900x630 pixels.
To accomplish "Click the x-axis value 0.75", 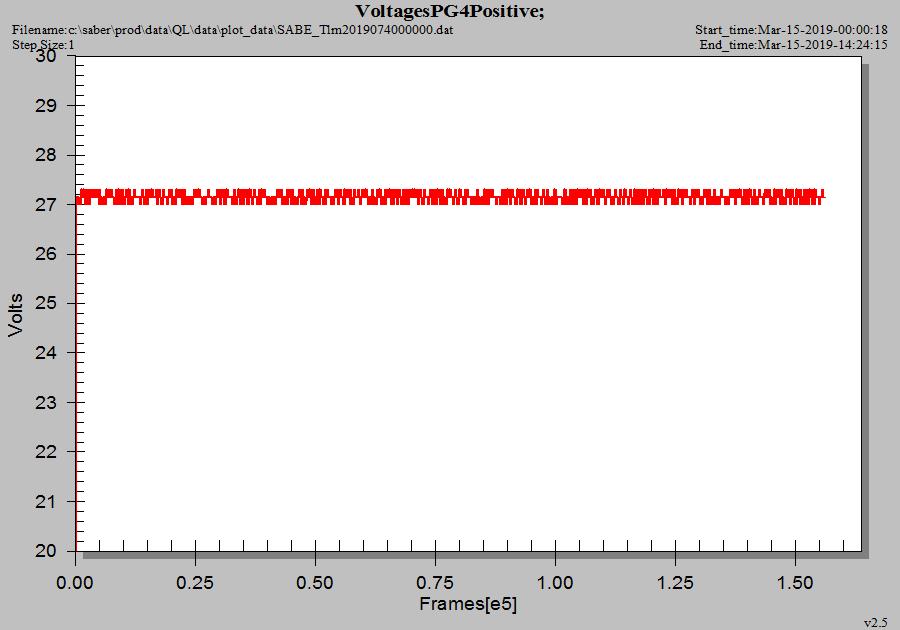I will 435,583.
